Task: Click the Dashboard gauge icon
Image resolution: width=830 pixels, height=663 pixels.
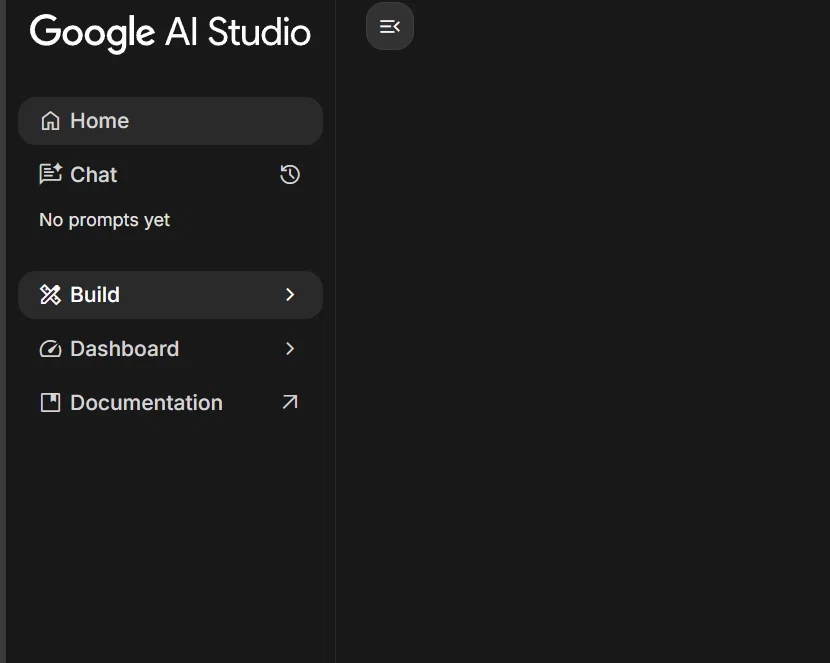Action: click(x=50, y=349)
